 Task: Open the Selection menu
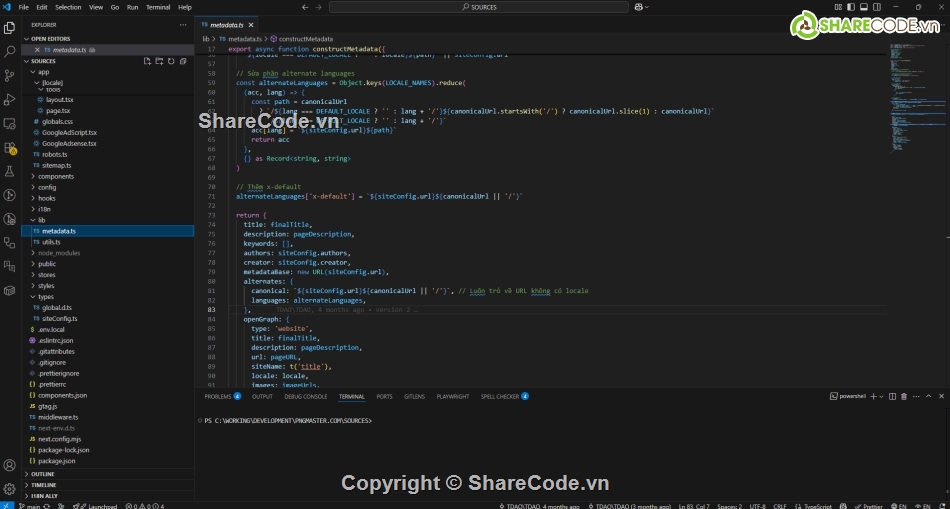[x=68, y=7]
